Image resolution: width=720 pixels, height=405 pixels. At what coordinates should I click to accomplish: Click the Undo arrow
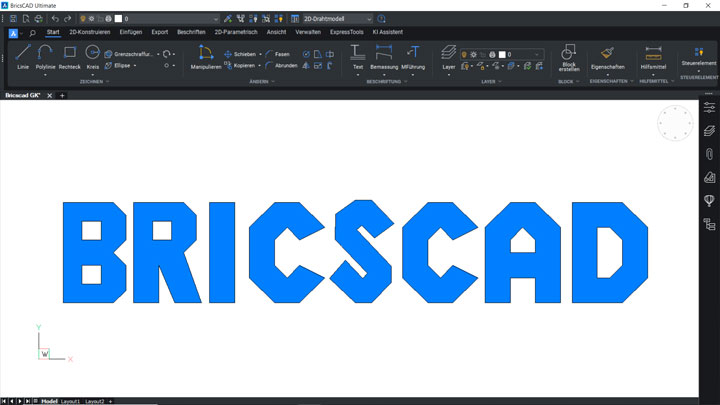(55, 19)
